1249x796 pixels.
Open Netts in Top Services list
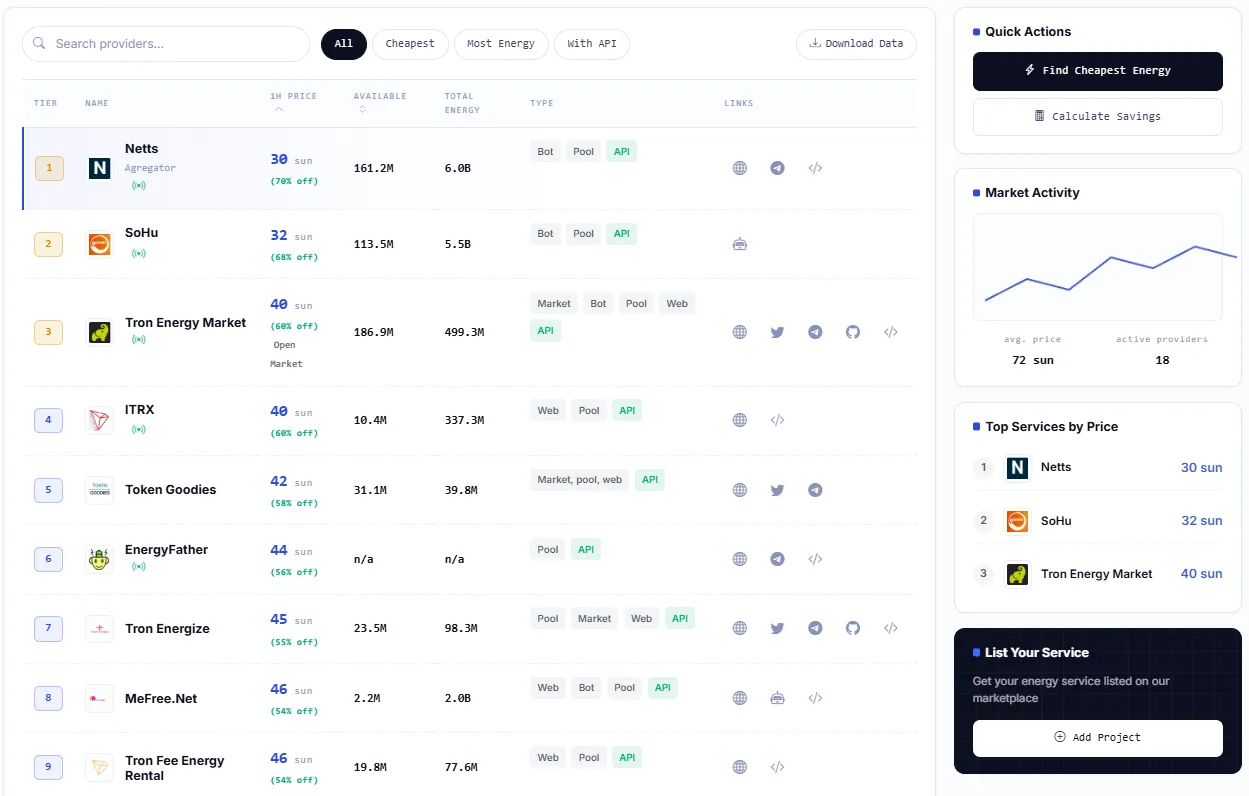tap(1098, 467)
